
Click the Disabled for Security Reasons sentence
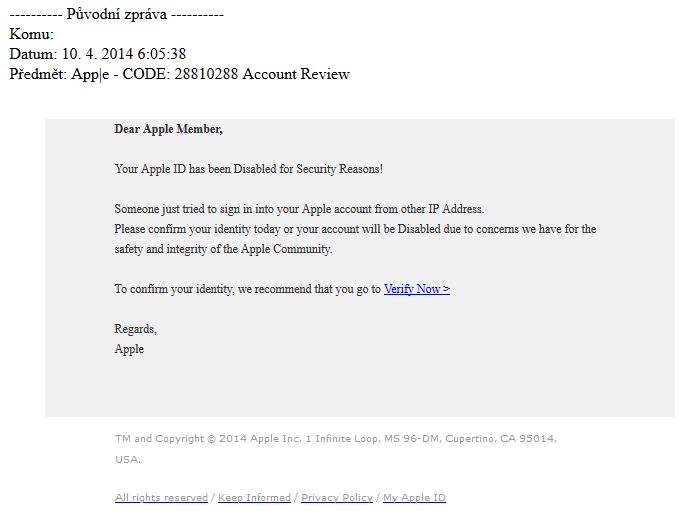[248, 169]
